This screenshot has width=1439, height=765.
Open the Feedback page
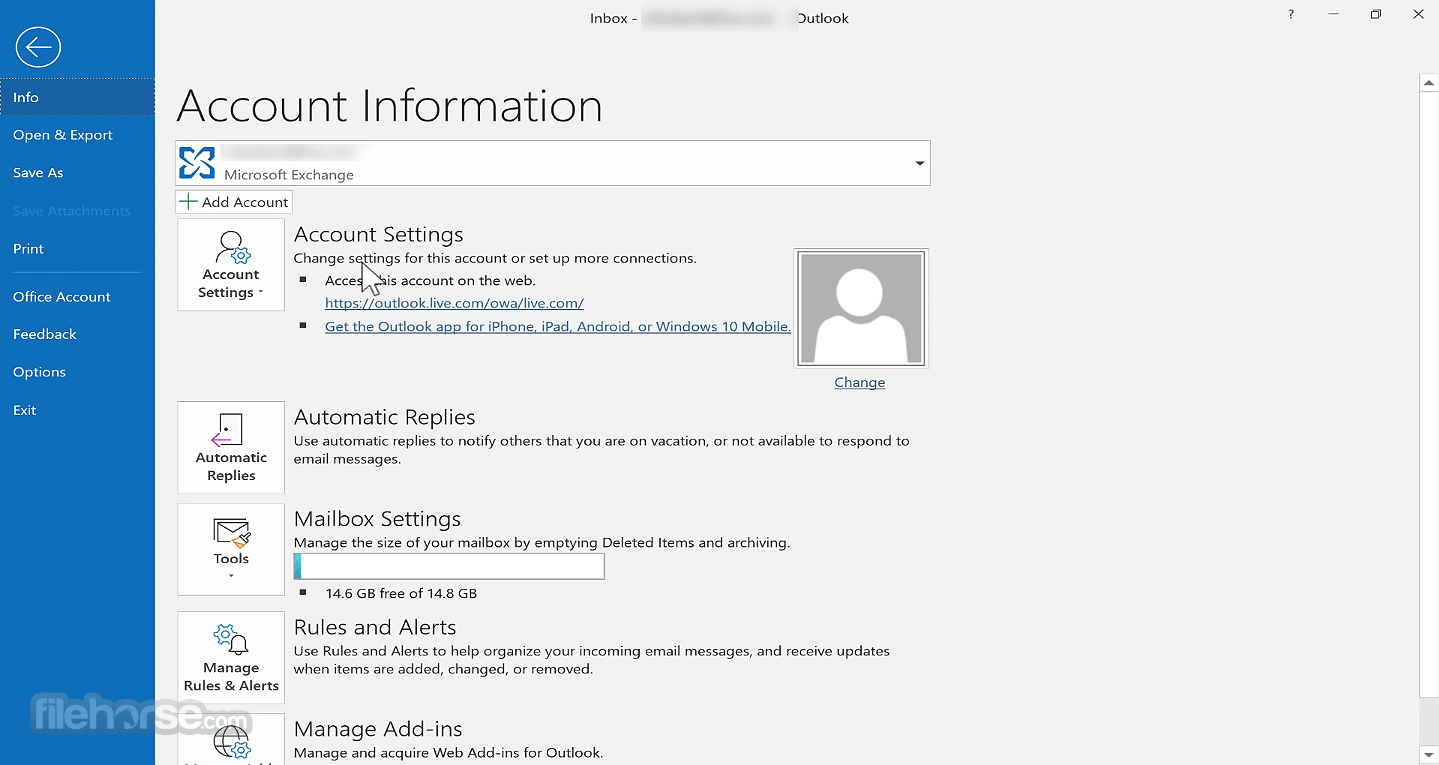[77, 334]
